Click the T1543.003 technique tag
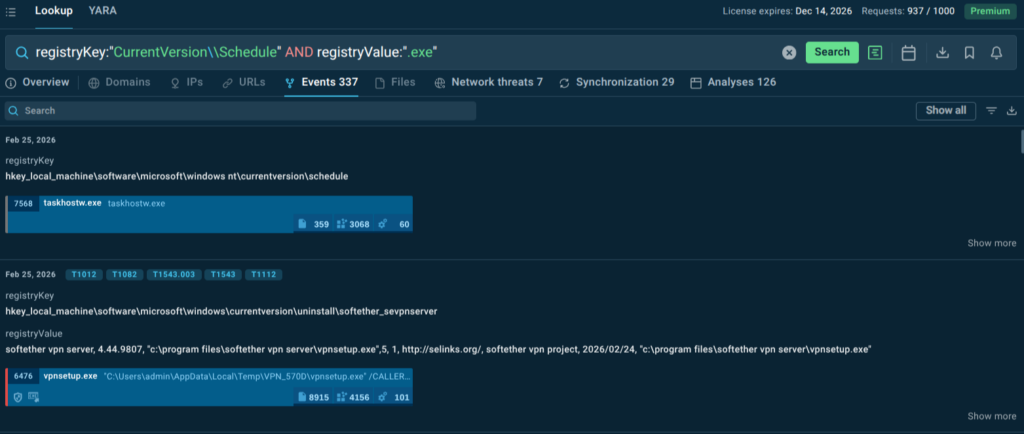The image size is (1024, 434). (x=171, y=274)
